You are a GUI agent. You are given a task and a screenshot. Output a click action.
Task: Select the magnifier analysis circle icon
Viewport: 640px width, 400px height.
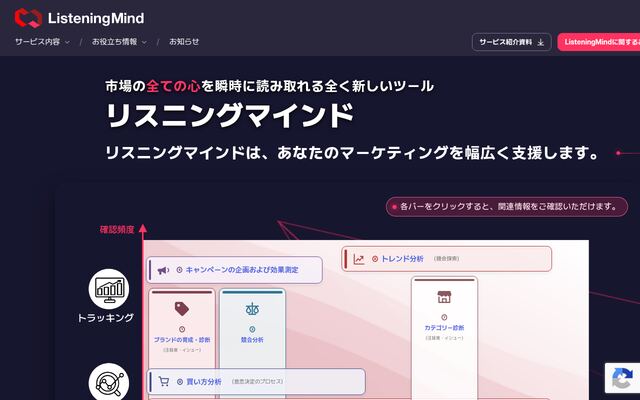(x=109, y=382)
